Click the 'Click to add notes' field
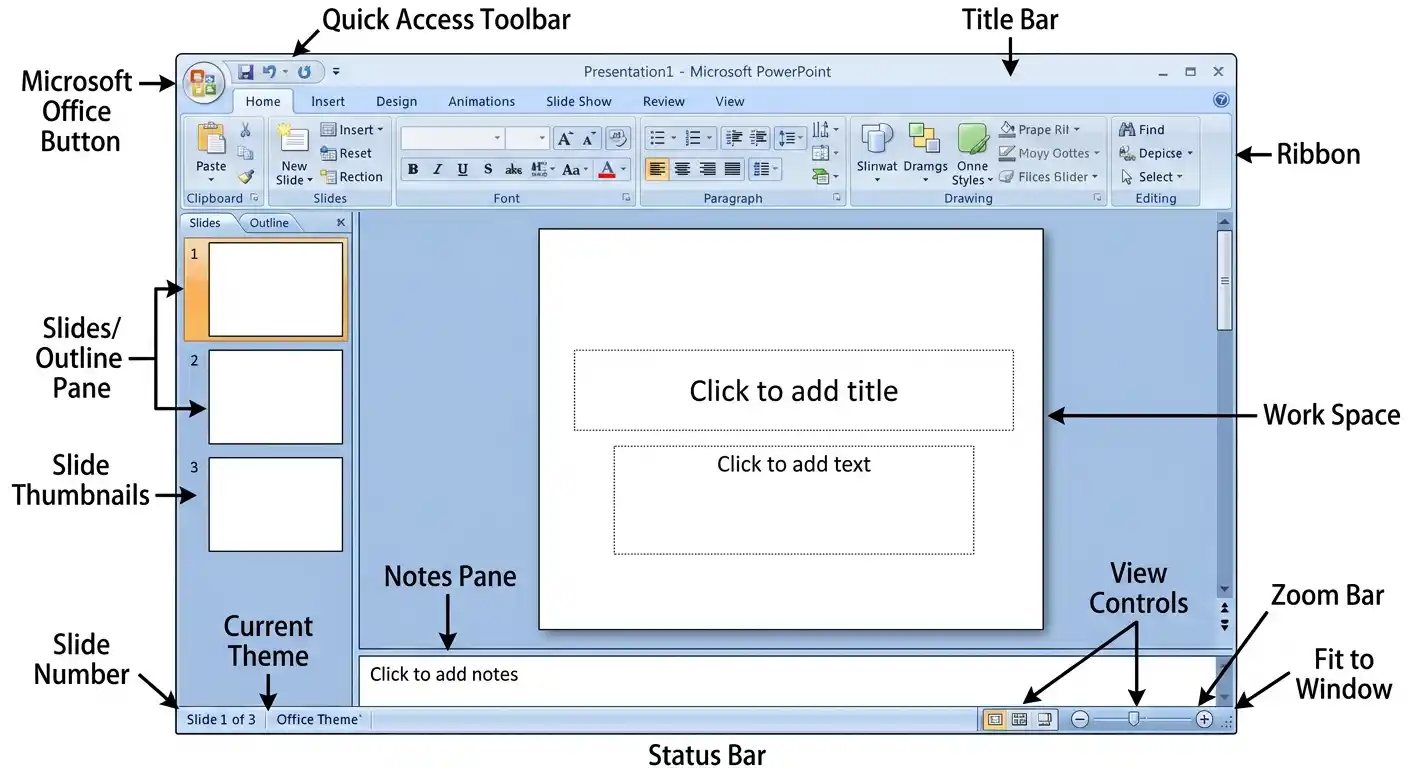Viewport: 1408px width, 768px height. 785,679
